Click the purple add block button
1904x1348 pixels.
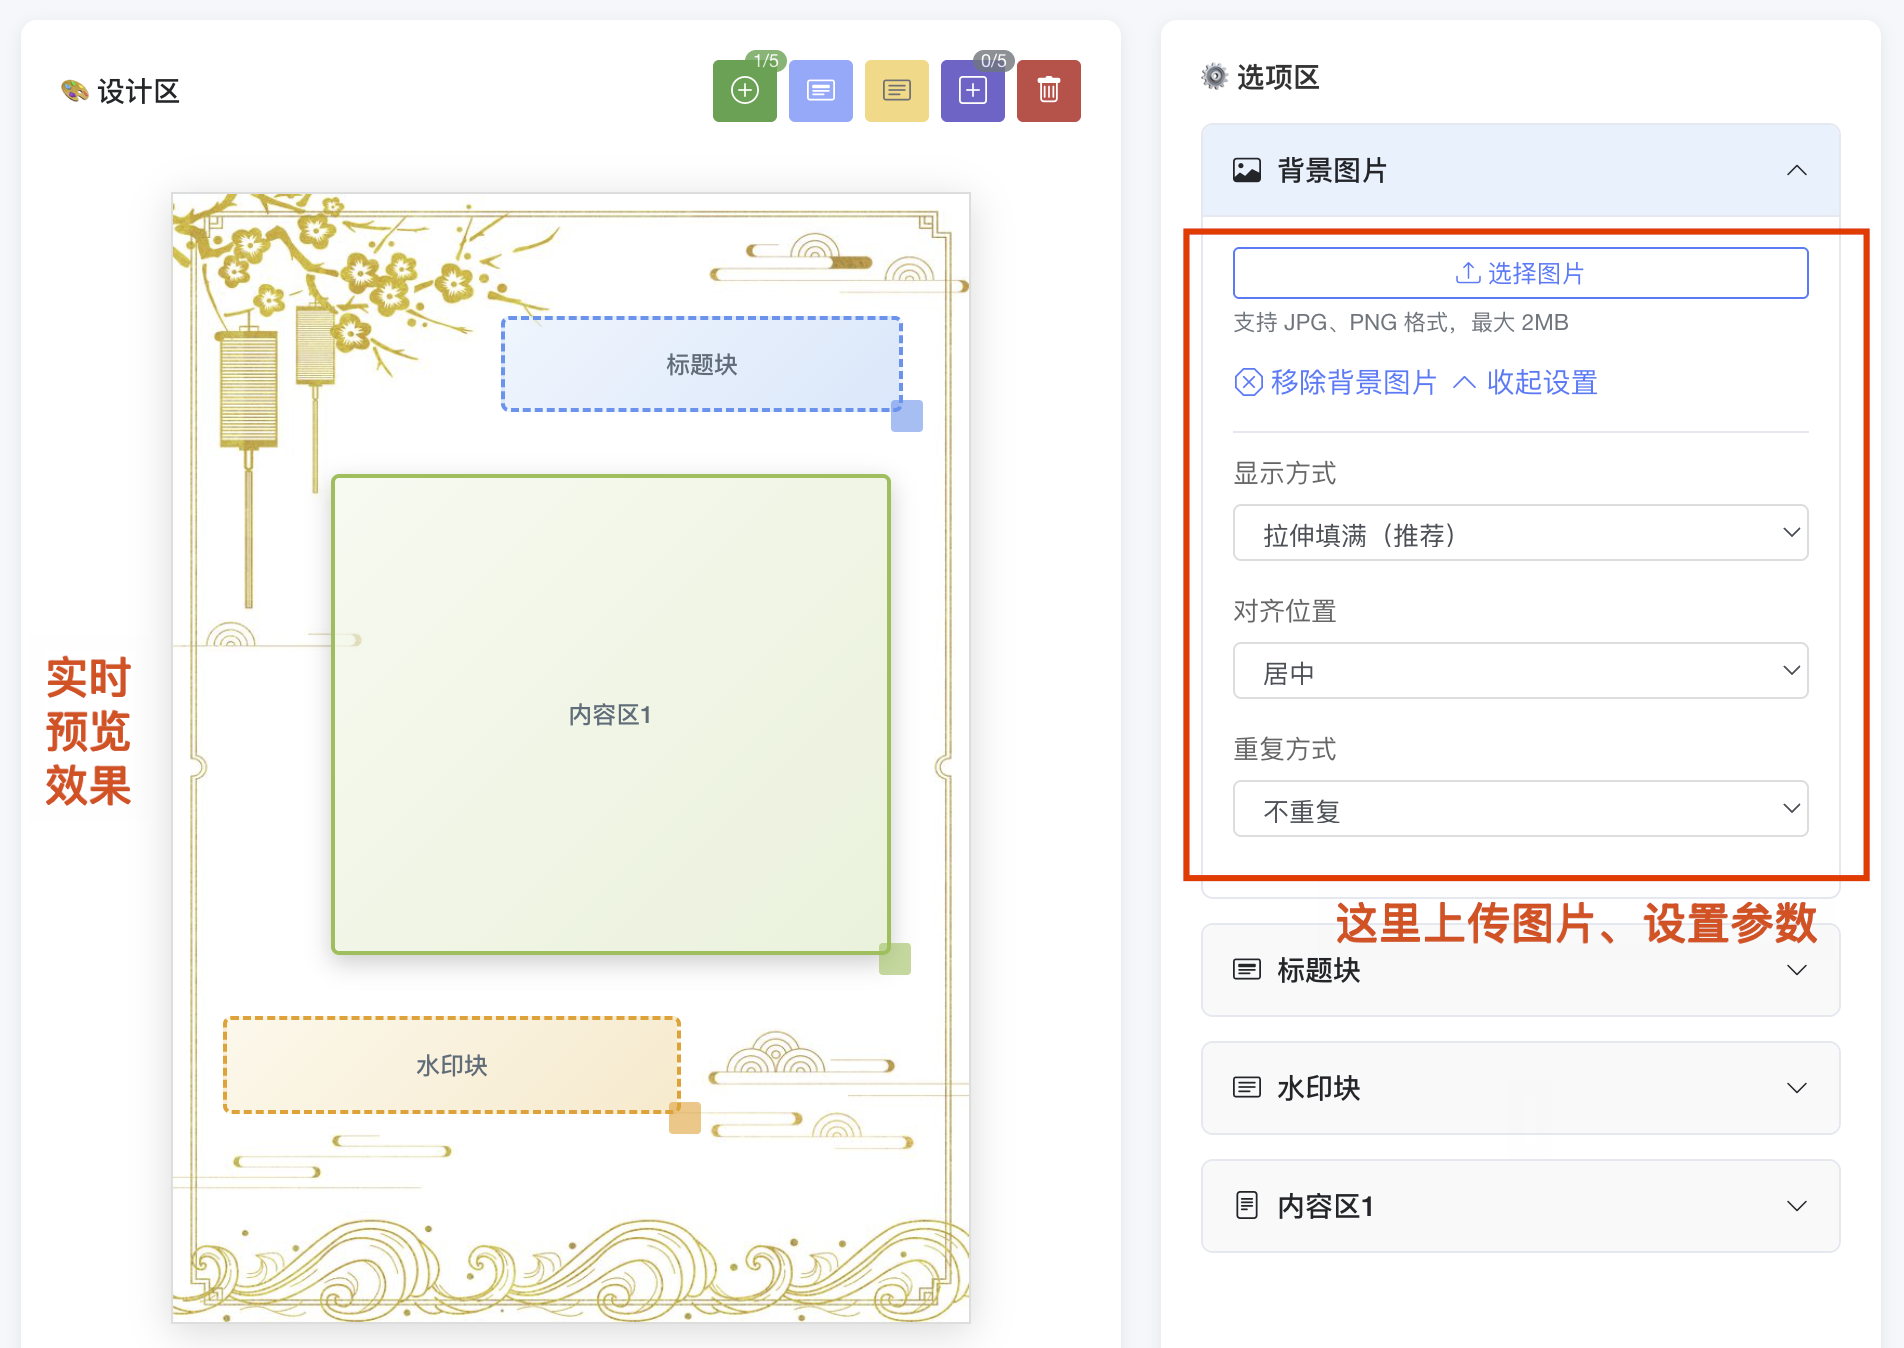pos(972,91)
